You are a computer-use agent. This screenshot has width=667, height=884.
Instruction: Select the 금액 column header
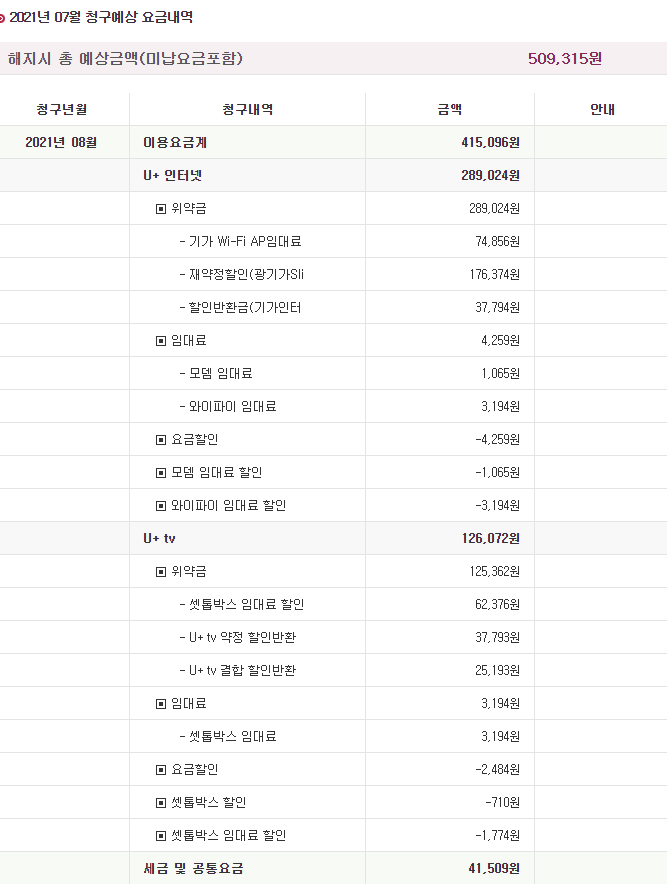[x=450, y=109]
